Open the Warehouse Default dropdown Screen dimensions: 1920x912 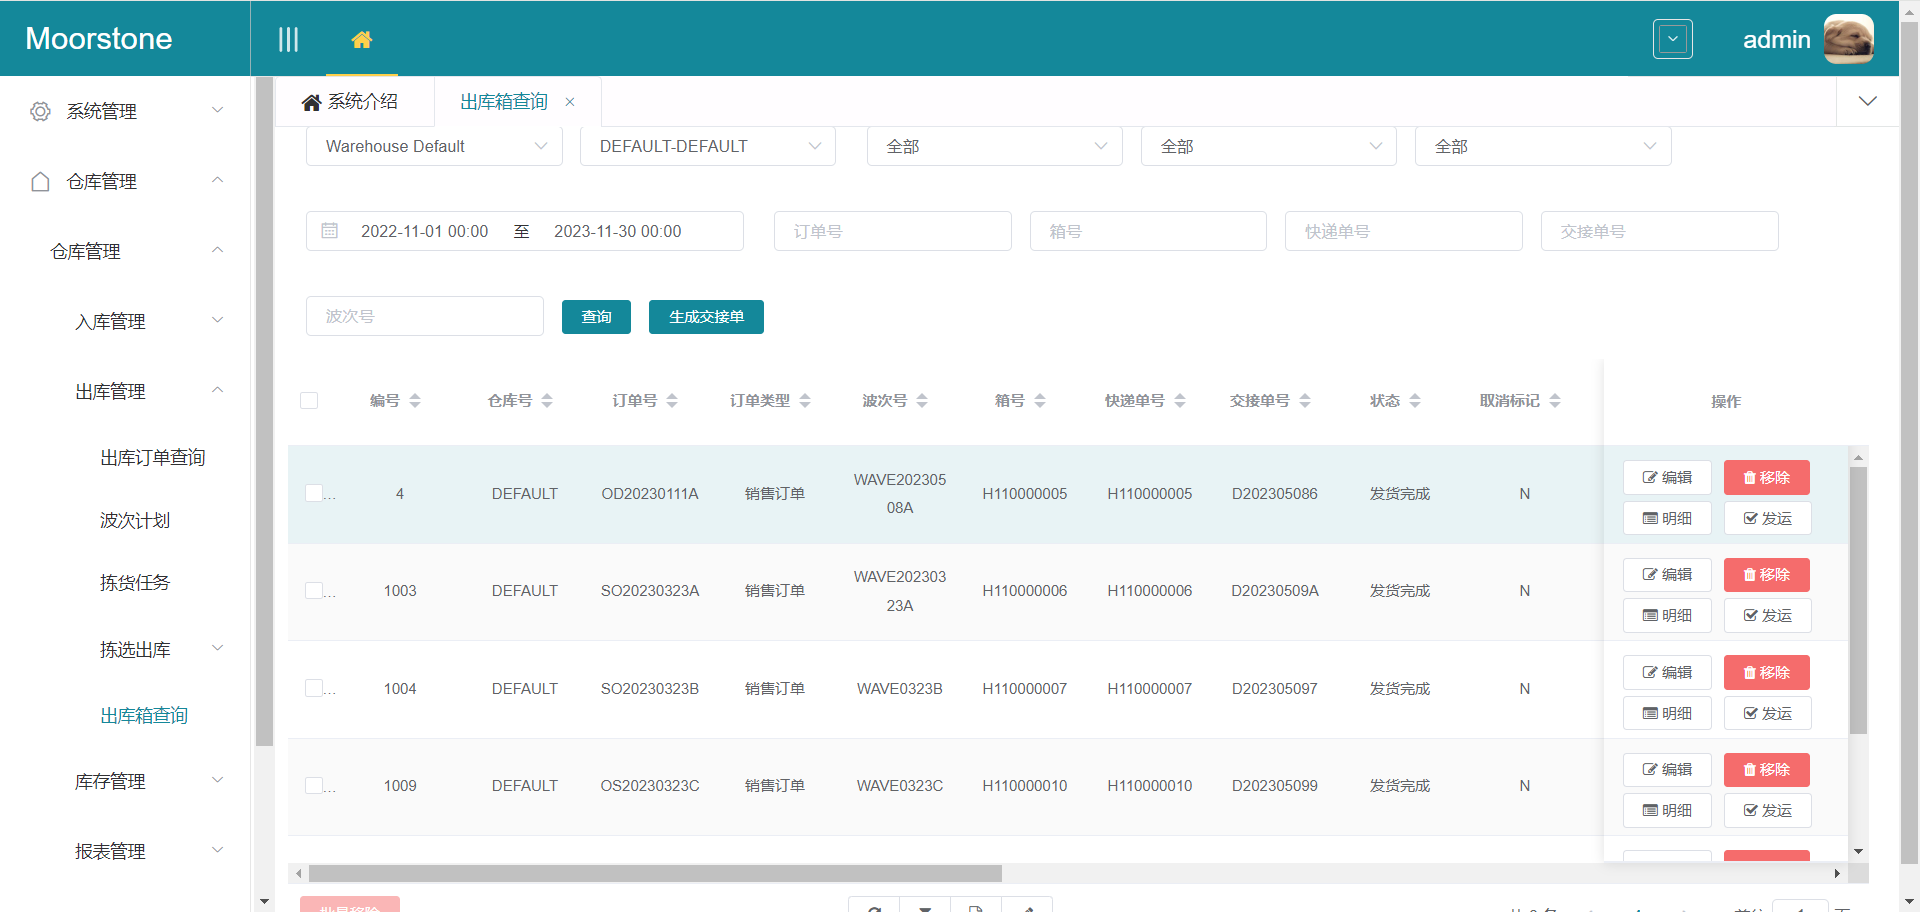point(434,146)
